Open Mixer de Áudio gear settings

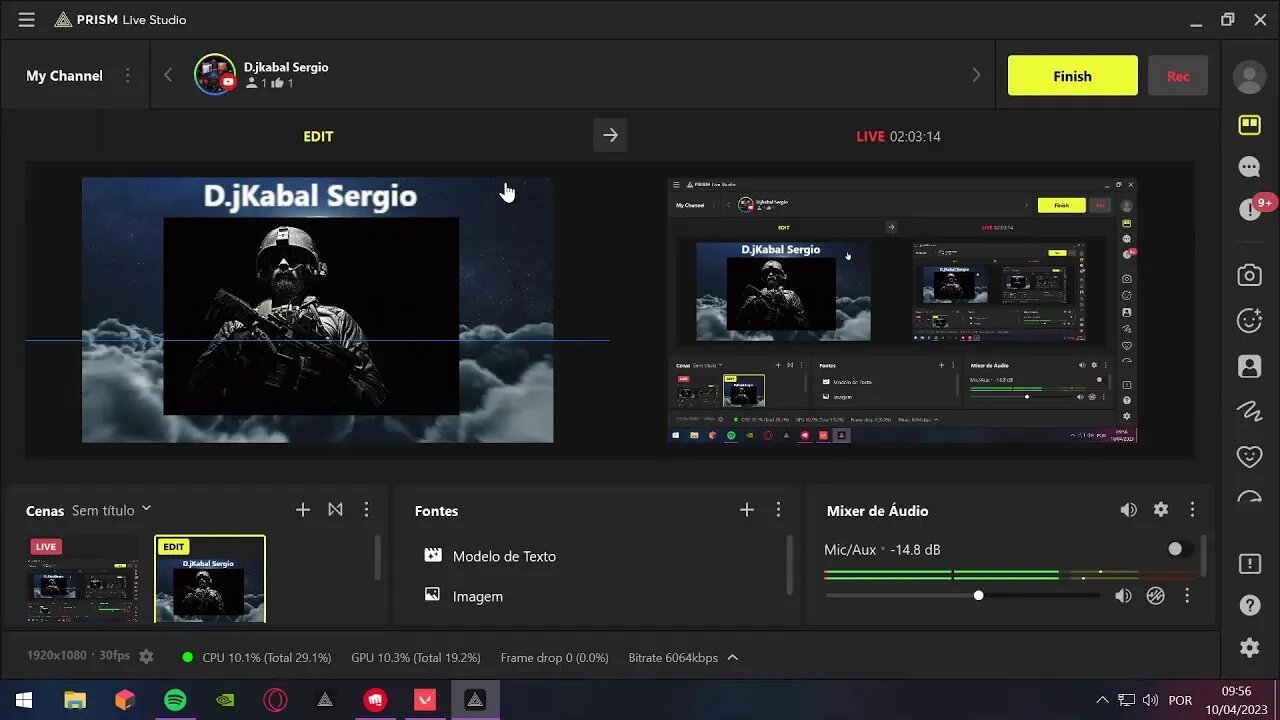pos(1160,510)
